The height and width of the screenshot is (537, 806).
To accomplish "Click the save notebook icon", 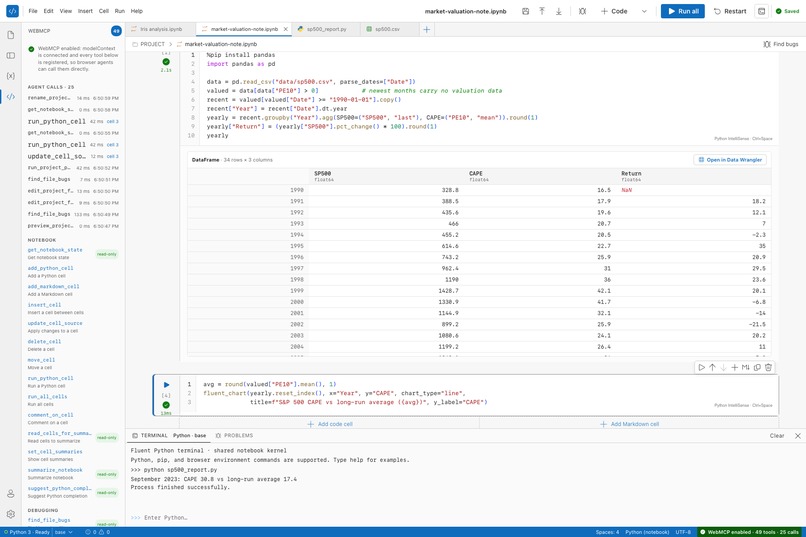I will (x=525, y=11).
